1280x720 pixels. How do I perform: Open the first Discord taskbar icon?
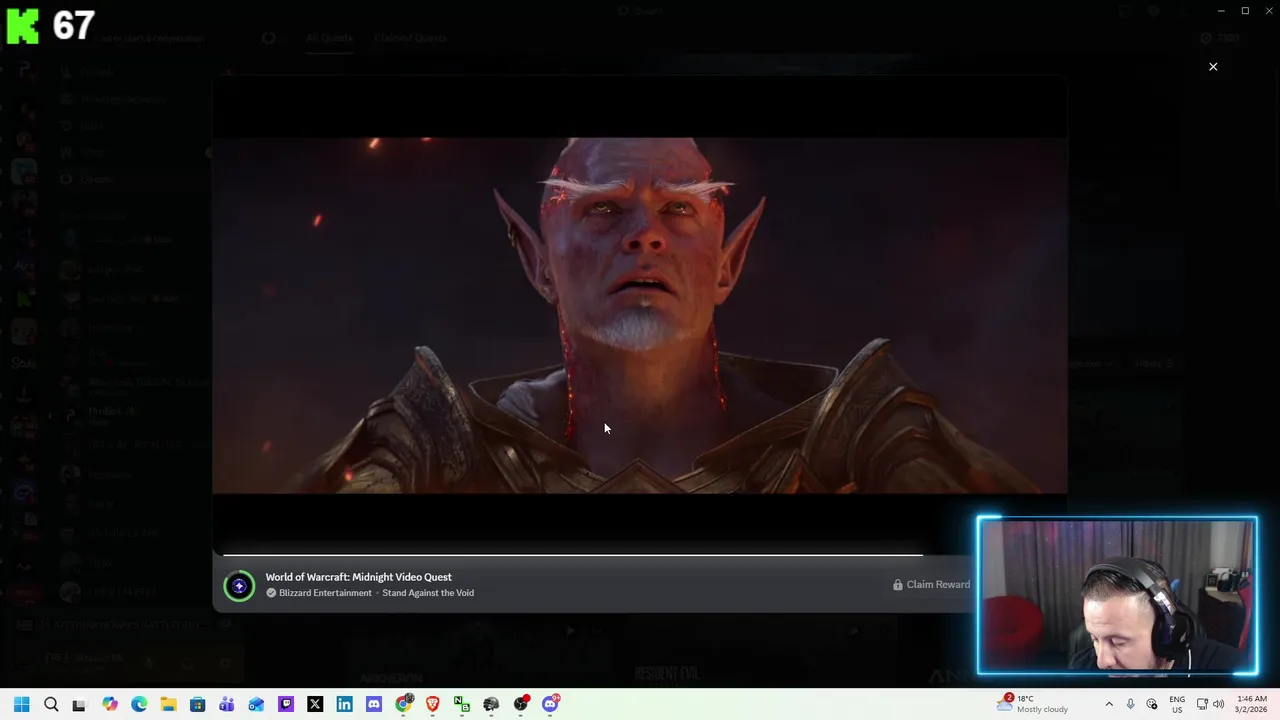374,704
